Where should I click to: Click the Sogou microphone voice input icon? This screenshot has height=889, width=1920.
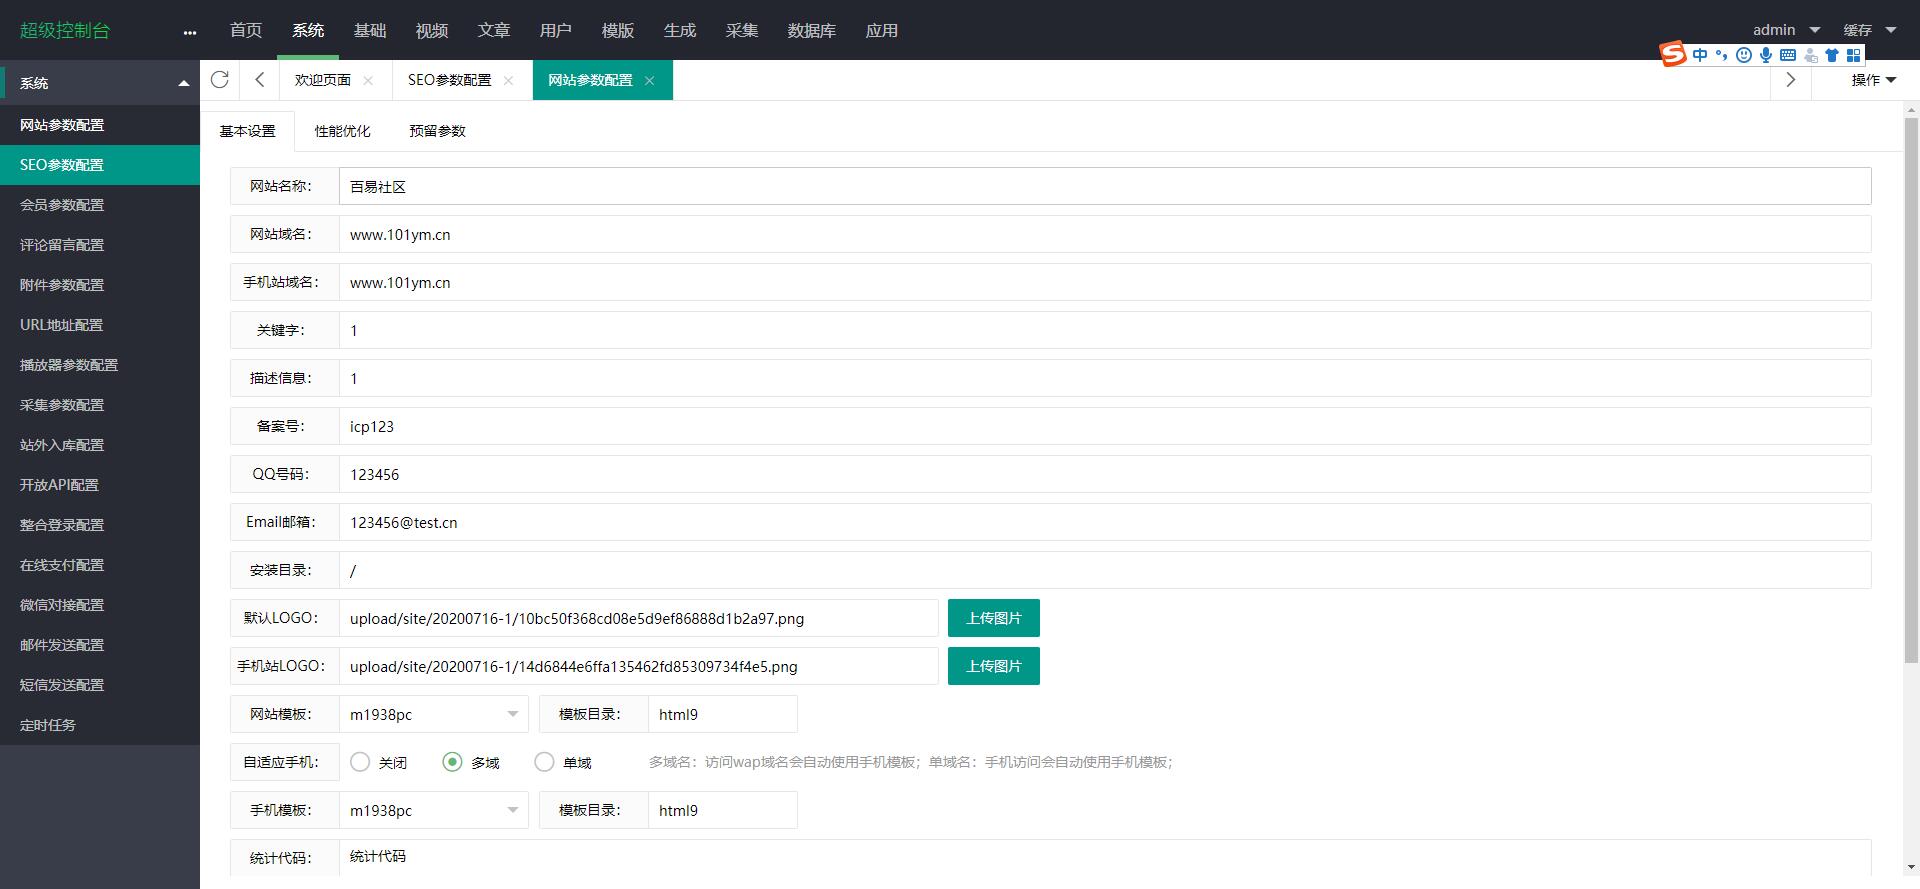click(1766, 55)
